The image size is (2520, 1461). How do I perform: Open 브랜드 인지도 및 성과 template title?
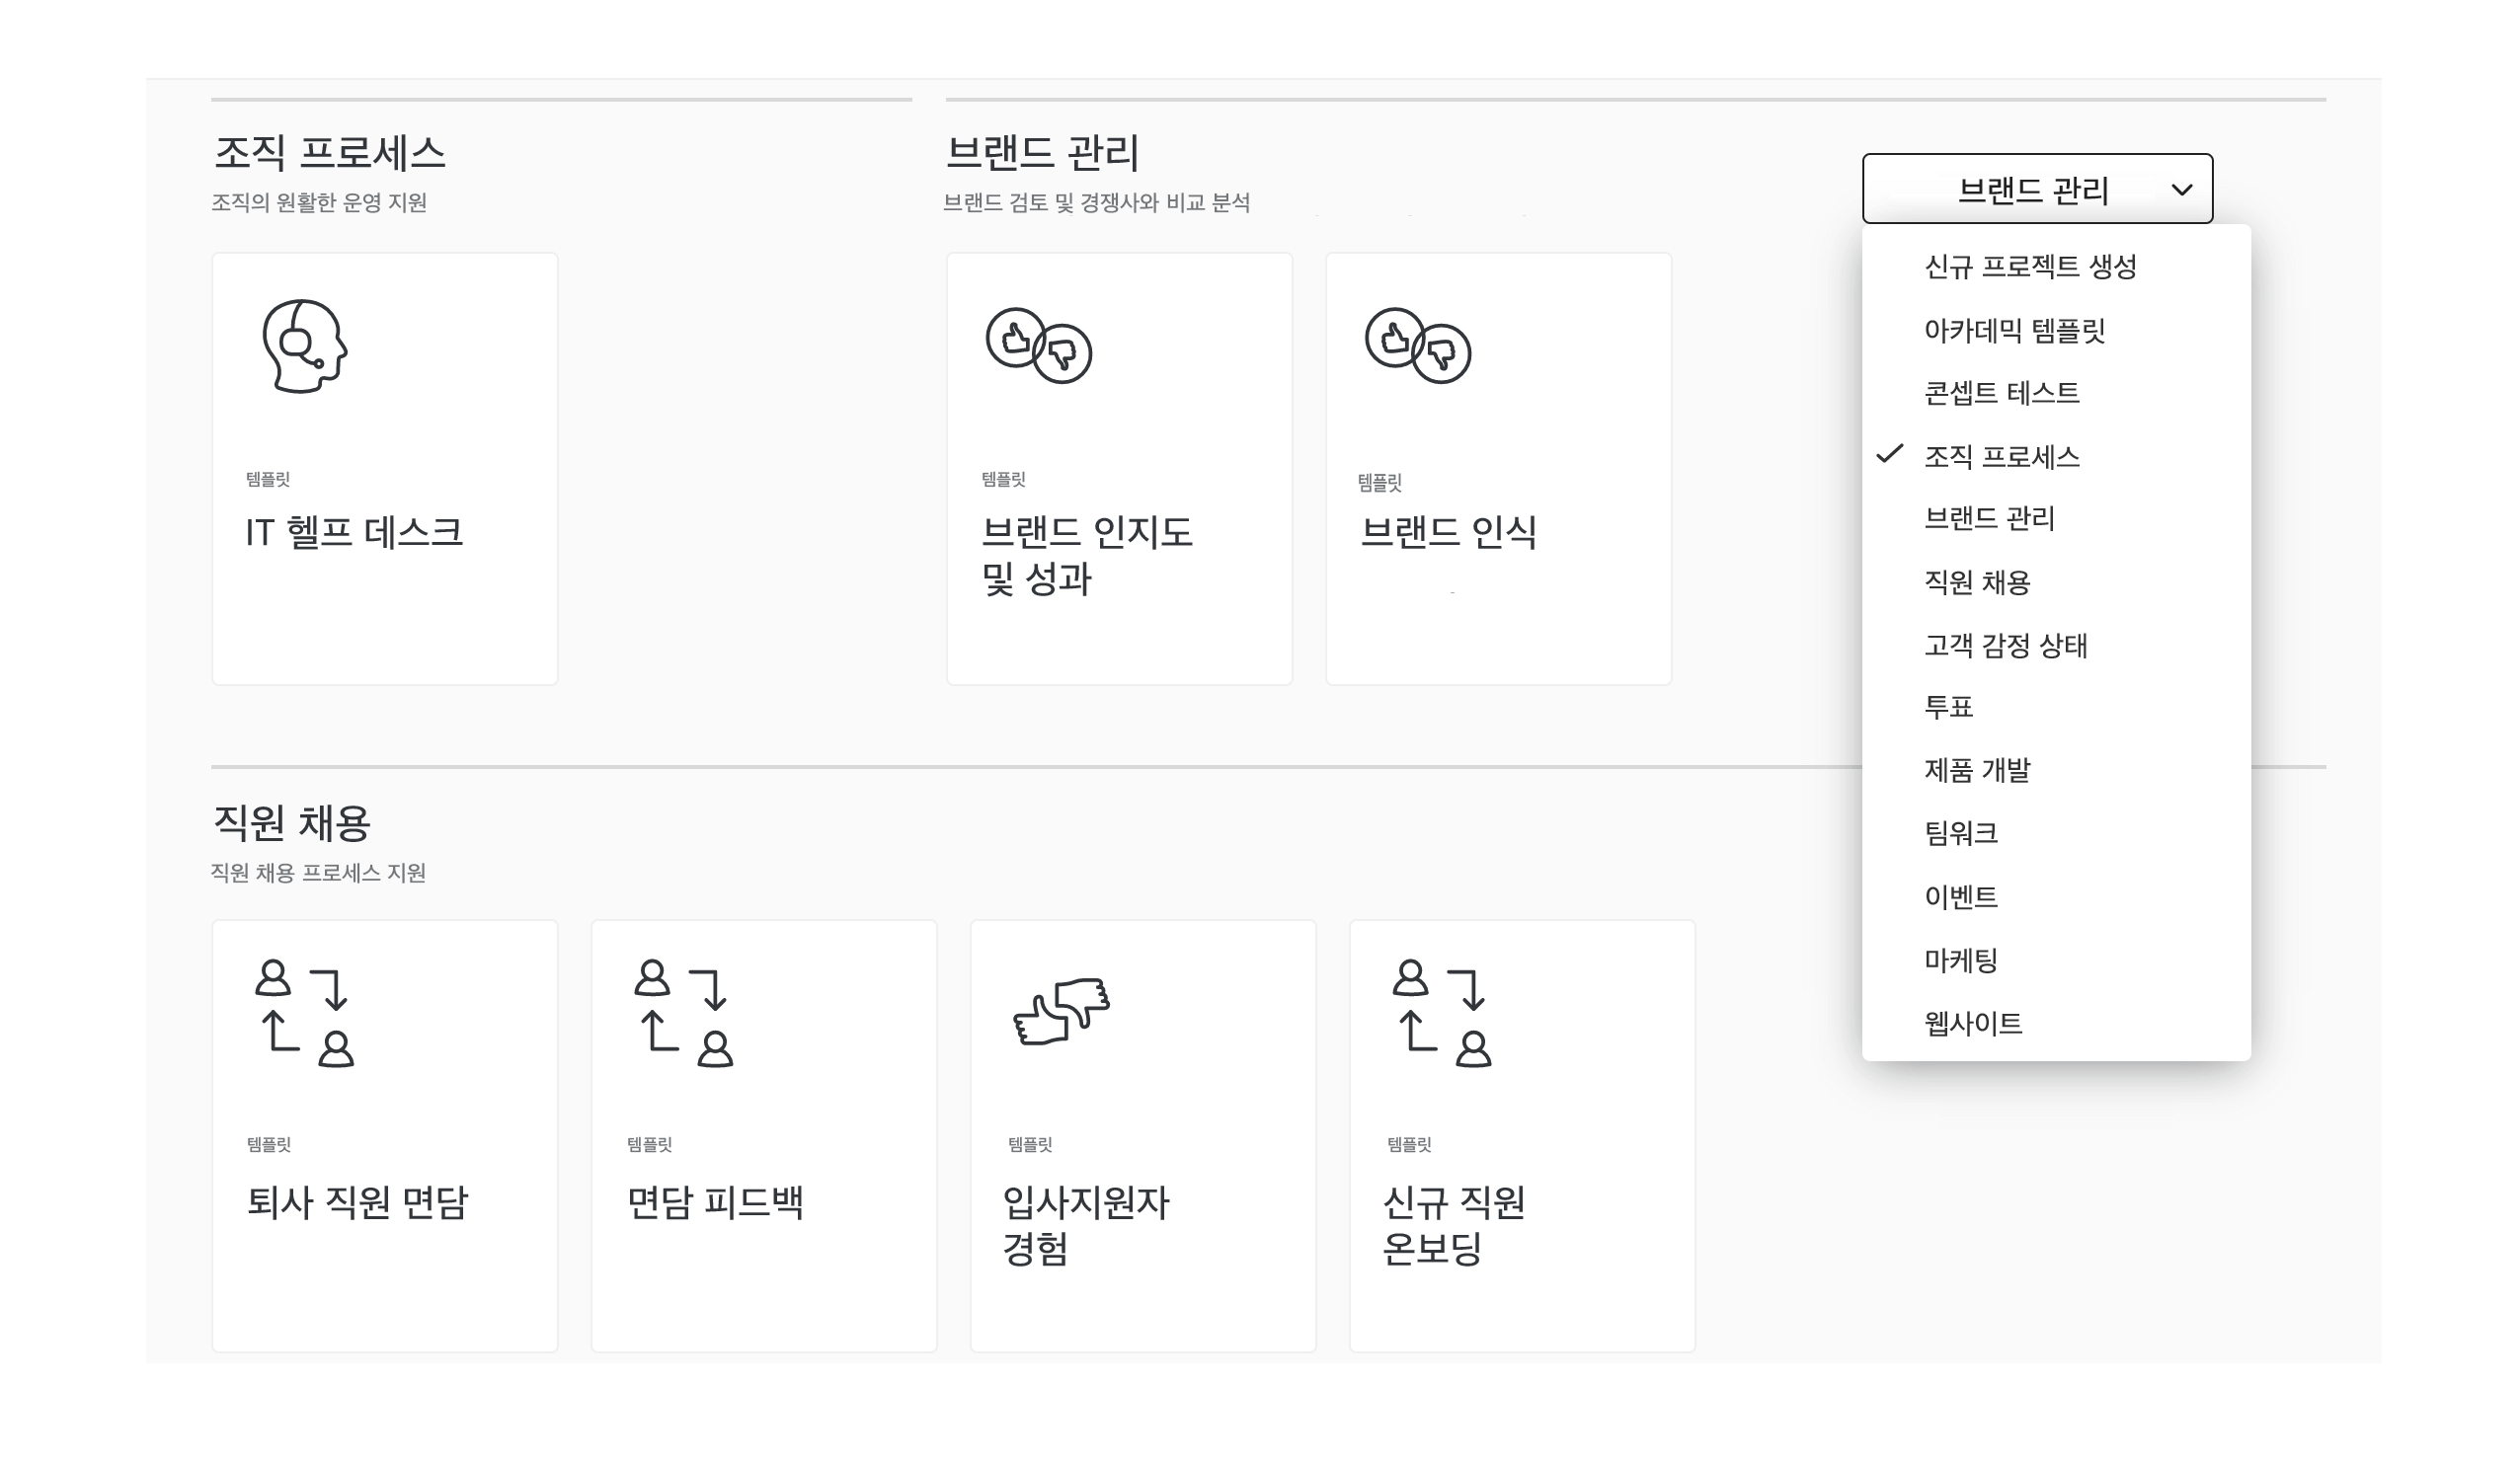(x=1086, y=555)
